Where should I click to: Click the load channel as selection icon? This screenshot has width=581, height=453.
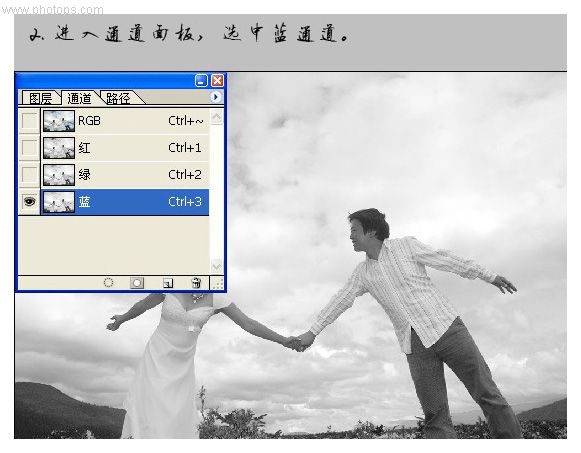(x=108, y=283)
